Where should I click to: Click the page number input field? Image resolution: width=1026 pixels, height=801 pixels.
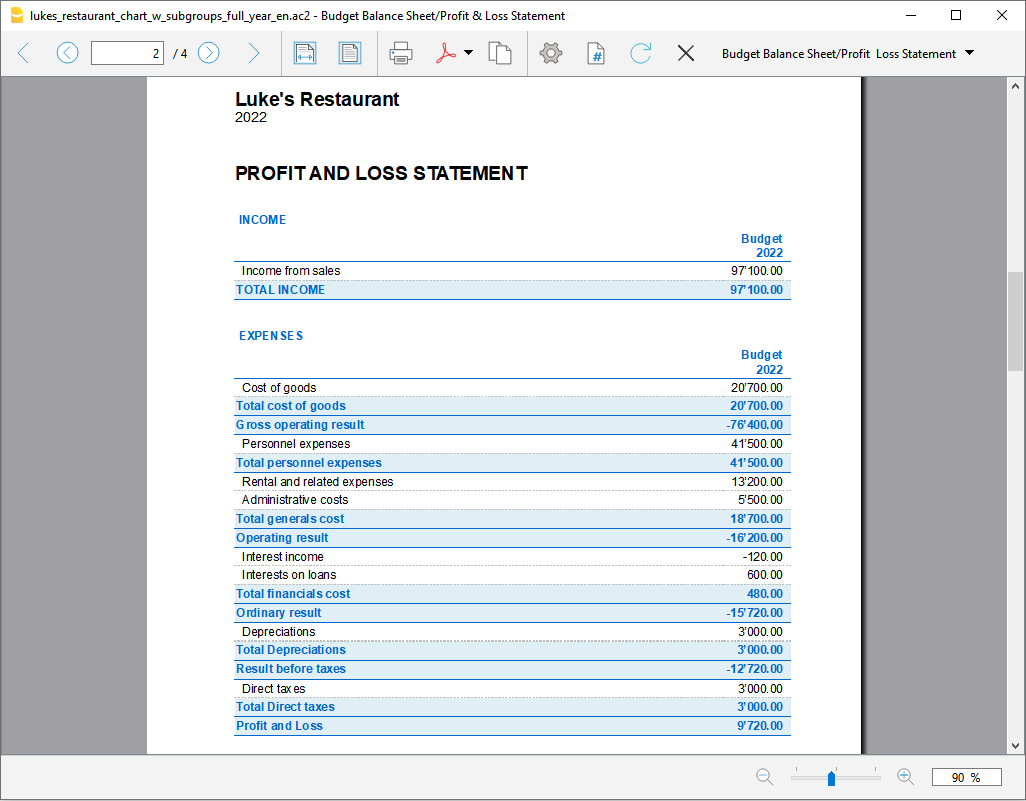coord(127,53)
